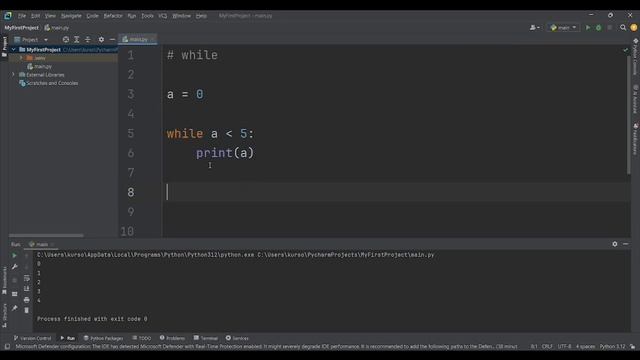Rerun main in Run panel
The width and height of the screenshot is (640, 360).
[x=14, y=256]
